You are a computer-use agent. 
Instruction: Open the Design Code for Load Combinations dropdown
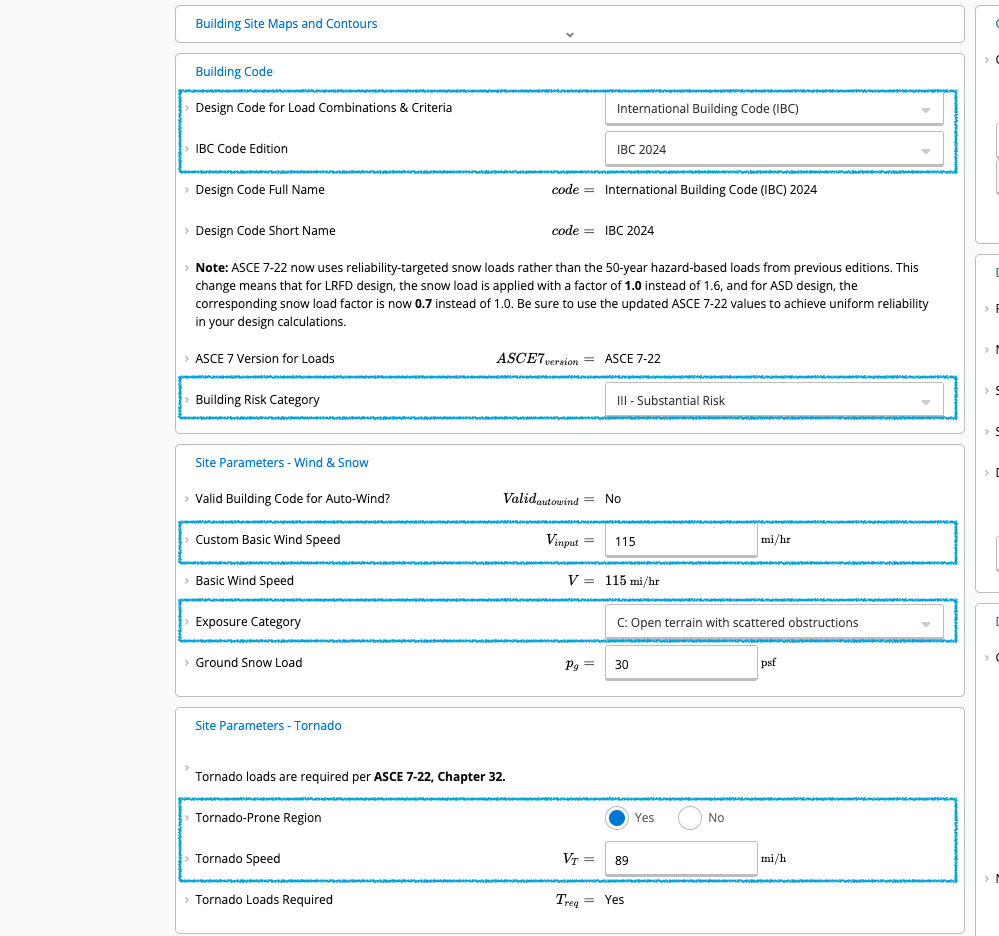[x=774, y=108]
